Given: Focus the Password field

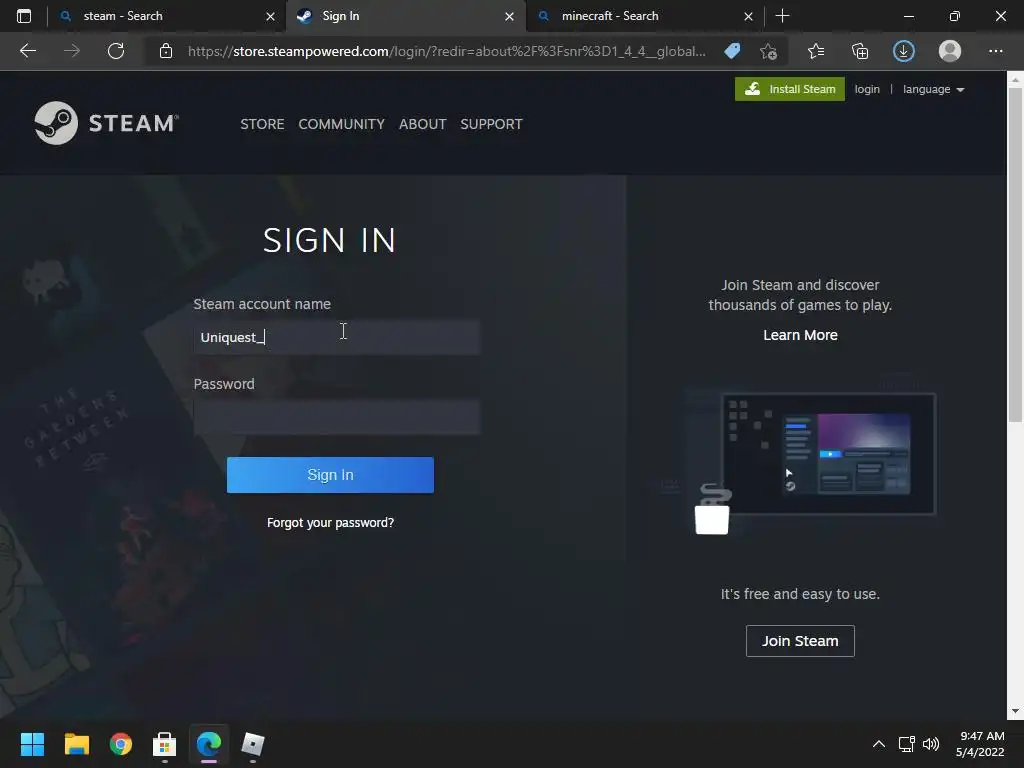Looking at the screenshot, I should pos(336,417).
